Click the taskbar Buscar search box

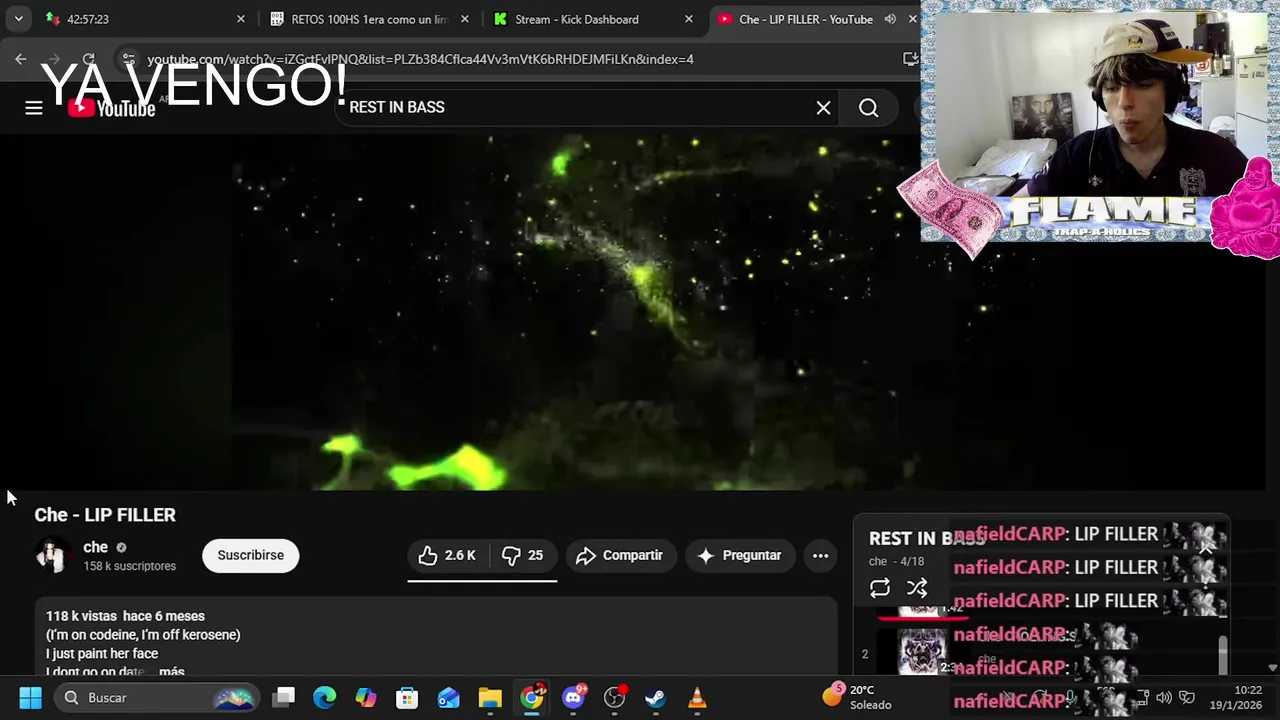point(158,698)
